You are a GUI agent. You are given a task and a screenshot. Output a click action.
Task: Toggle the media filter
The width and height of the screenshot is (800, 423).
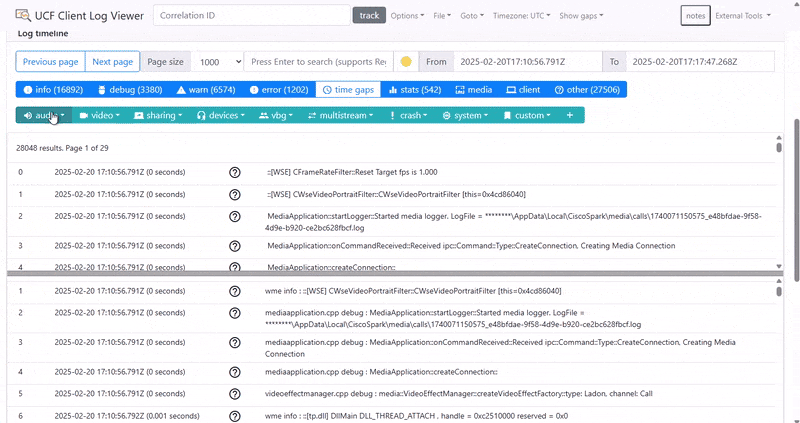473,90
